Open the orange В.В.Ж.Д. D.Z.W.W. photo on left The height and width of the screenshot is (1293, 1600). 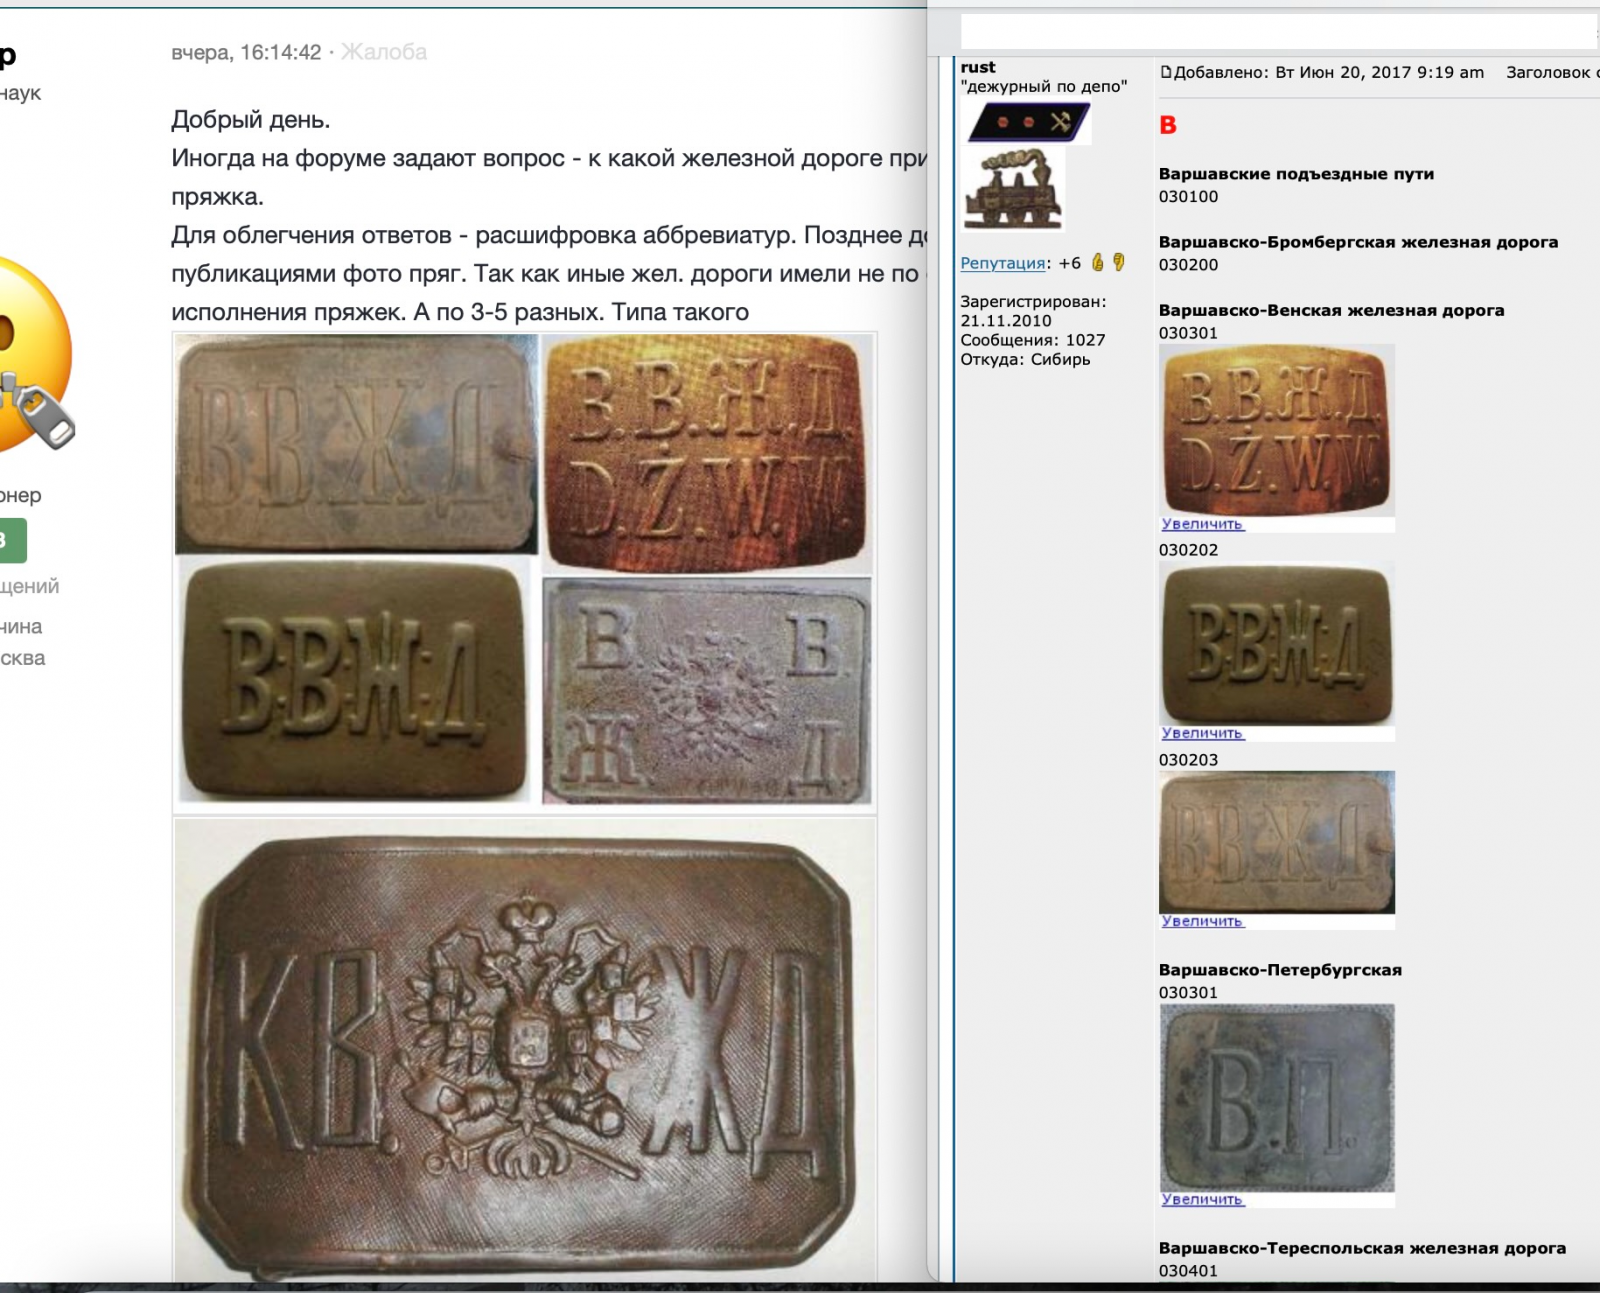click(707, 454)
